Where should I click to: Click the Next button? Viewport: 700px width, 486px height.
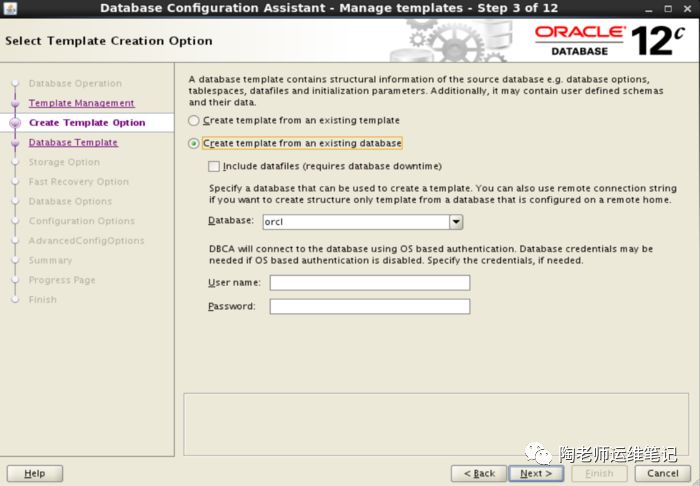(x=536, y=474)
